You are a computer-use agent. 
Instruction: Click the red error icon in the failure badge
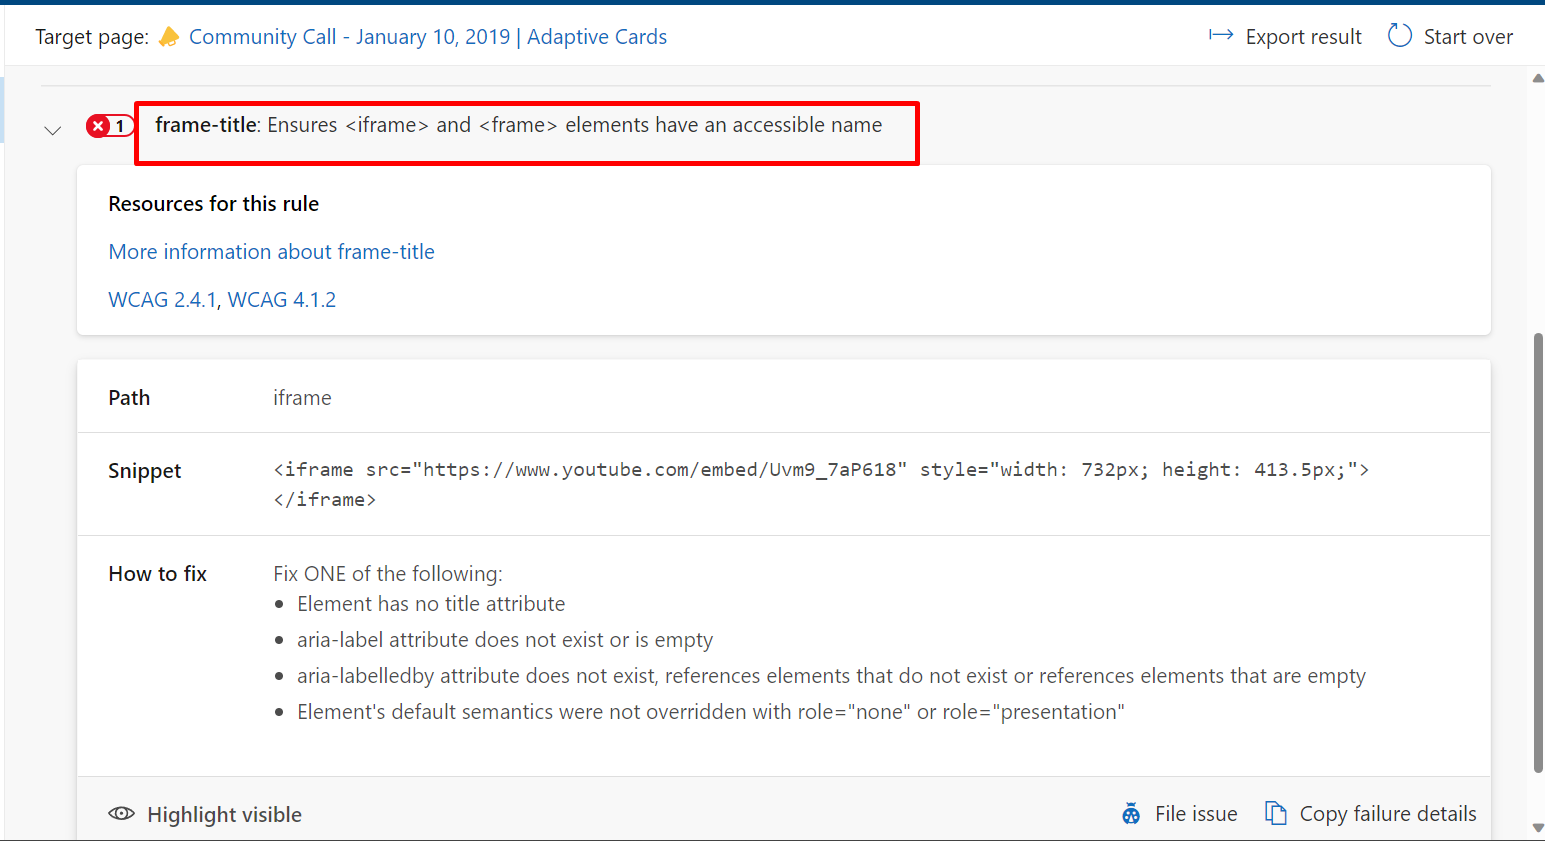pos(97,125)
